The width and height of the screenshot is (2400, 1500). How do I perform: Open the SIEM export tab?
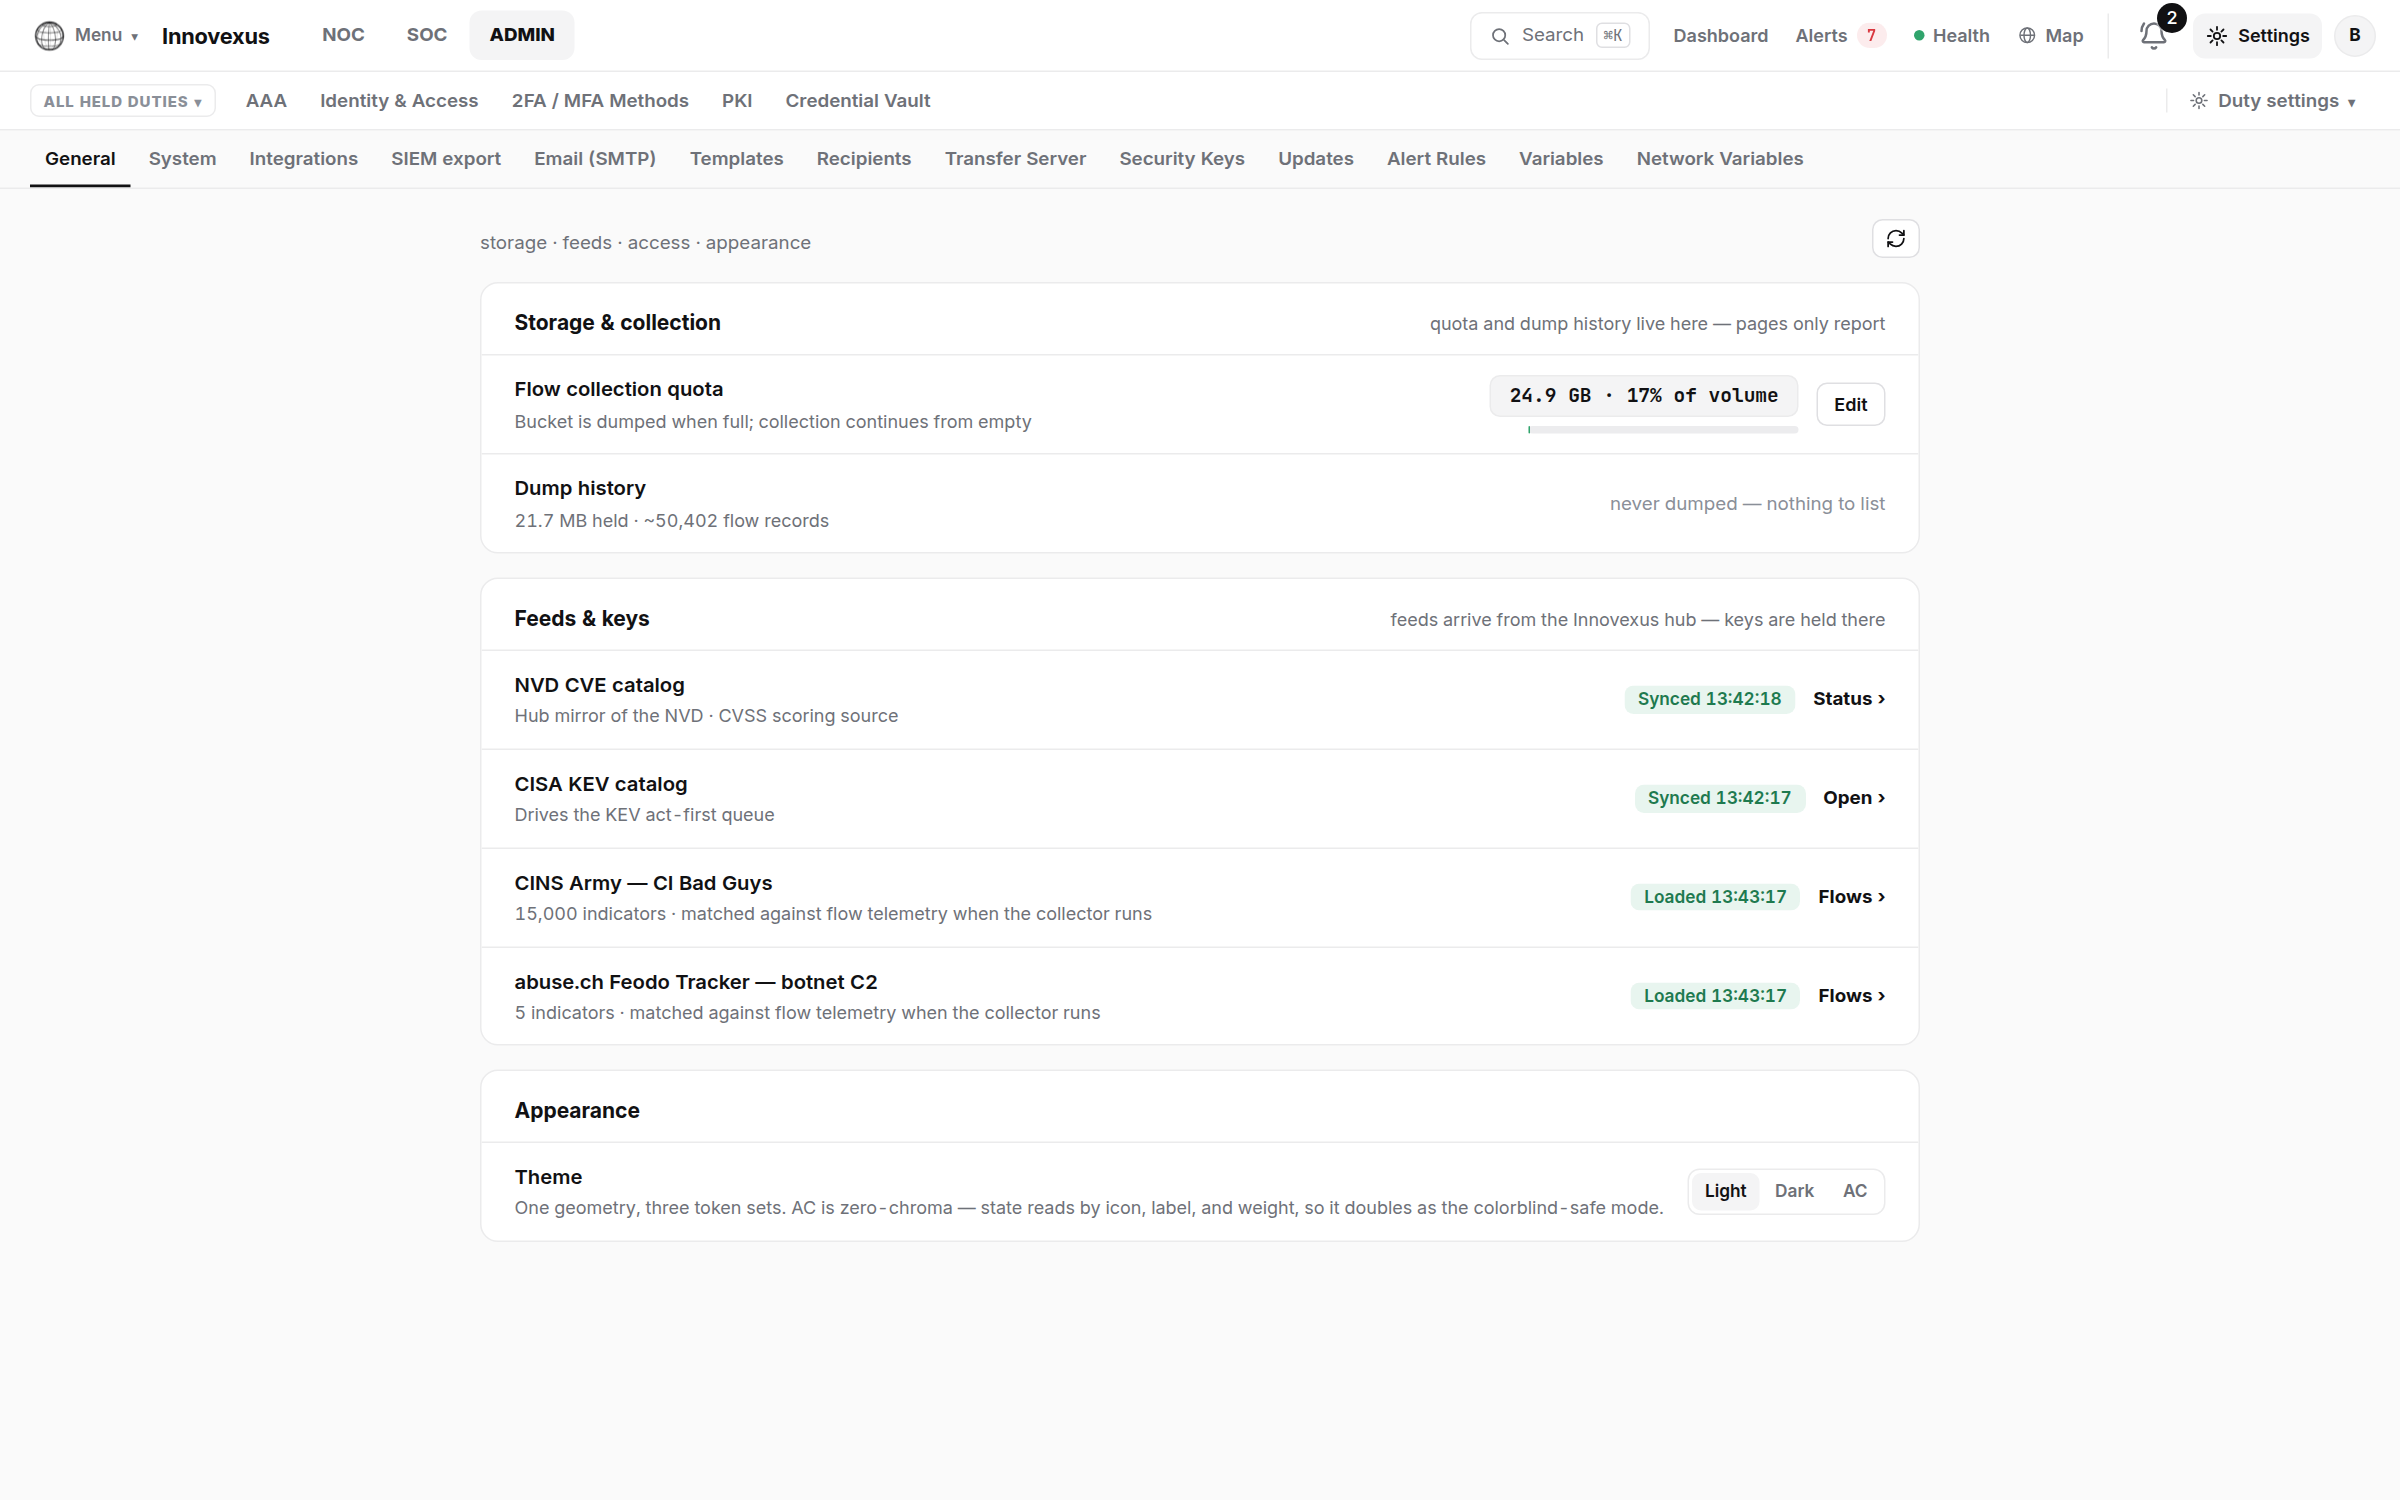tap(446, 159)
